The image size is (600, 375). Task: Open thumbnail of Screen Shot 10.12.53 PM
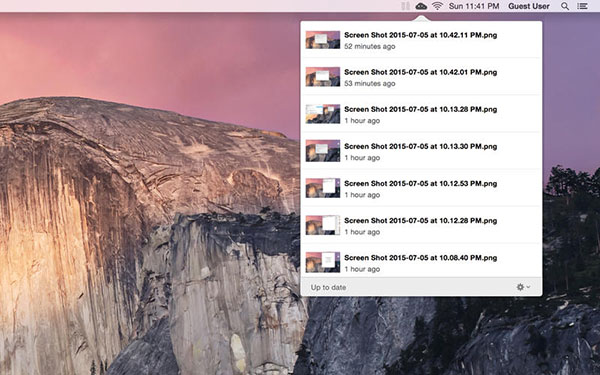[323, 188]
